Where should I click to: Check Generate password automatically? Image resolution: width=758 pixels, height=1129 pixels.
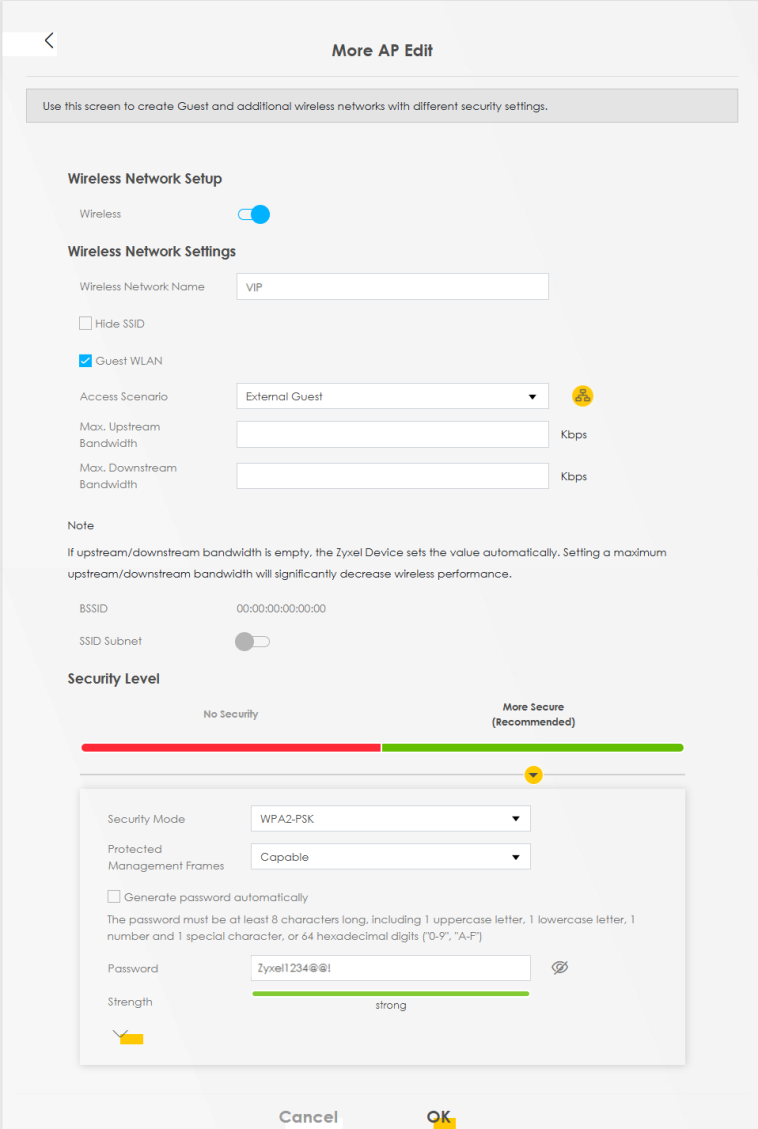tap(114, 897)
